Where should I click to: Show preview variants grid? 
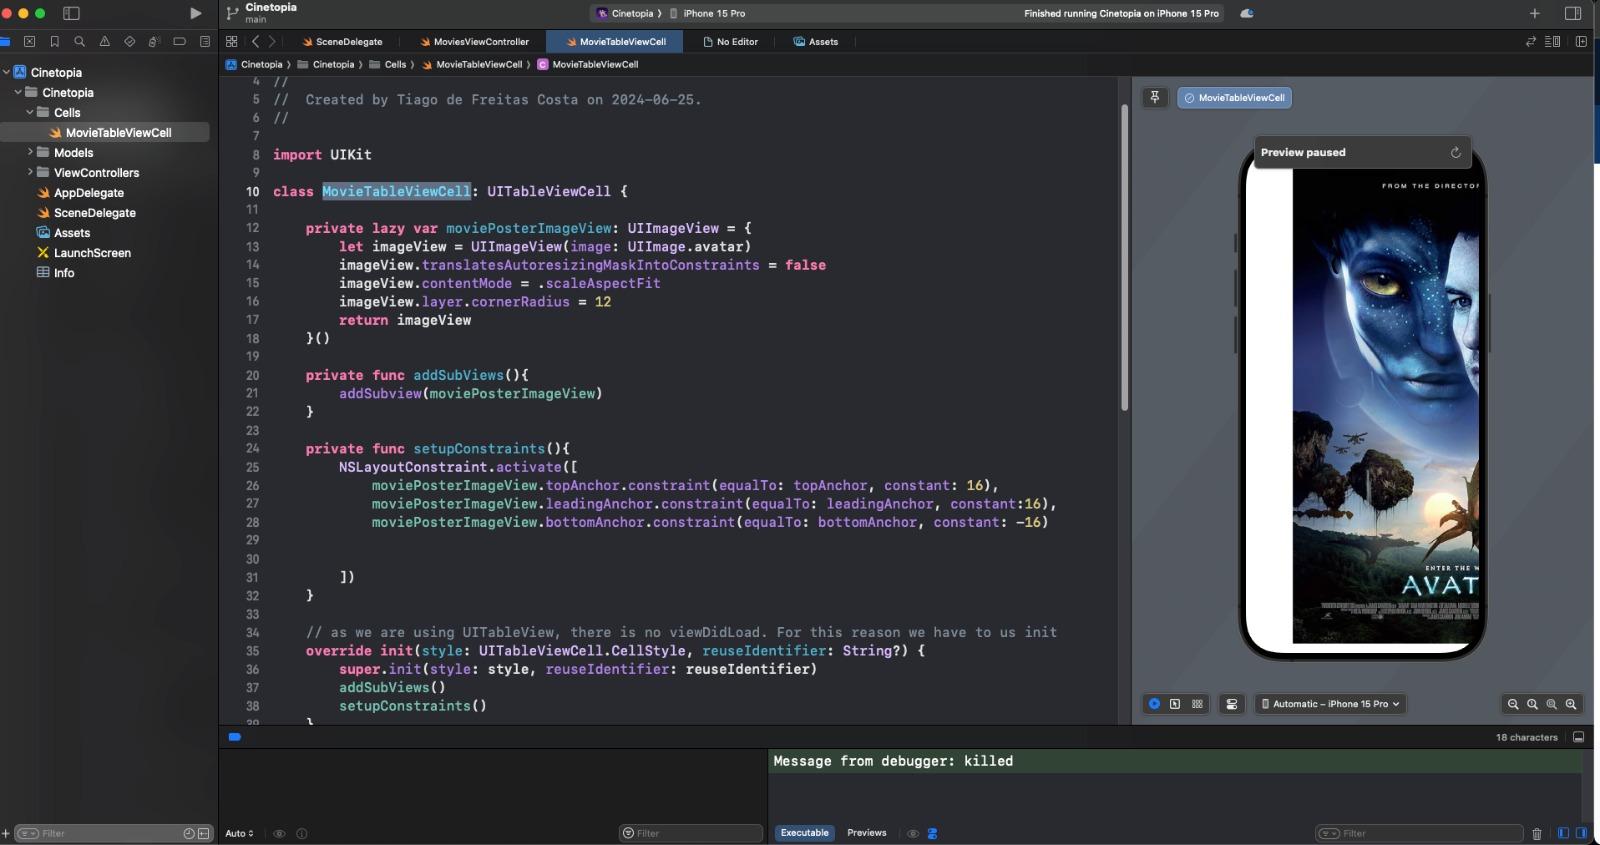pyautogui.click(x=1197, y=704)
